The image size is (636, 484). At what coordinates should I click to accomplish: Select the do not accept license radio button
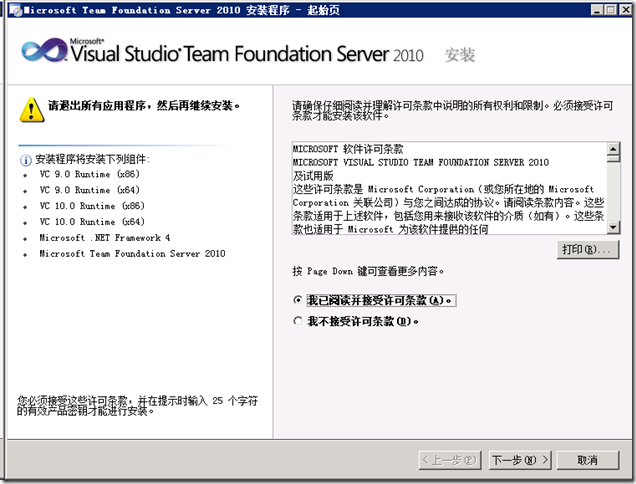(298, 321)
